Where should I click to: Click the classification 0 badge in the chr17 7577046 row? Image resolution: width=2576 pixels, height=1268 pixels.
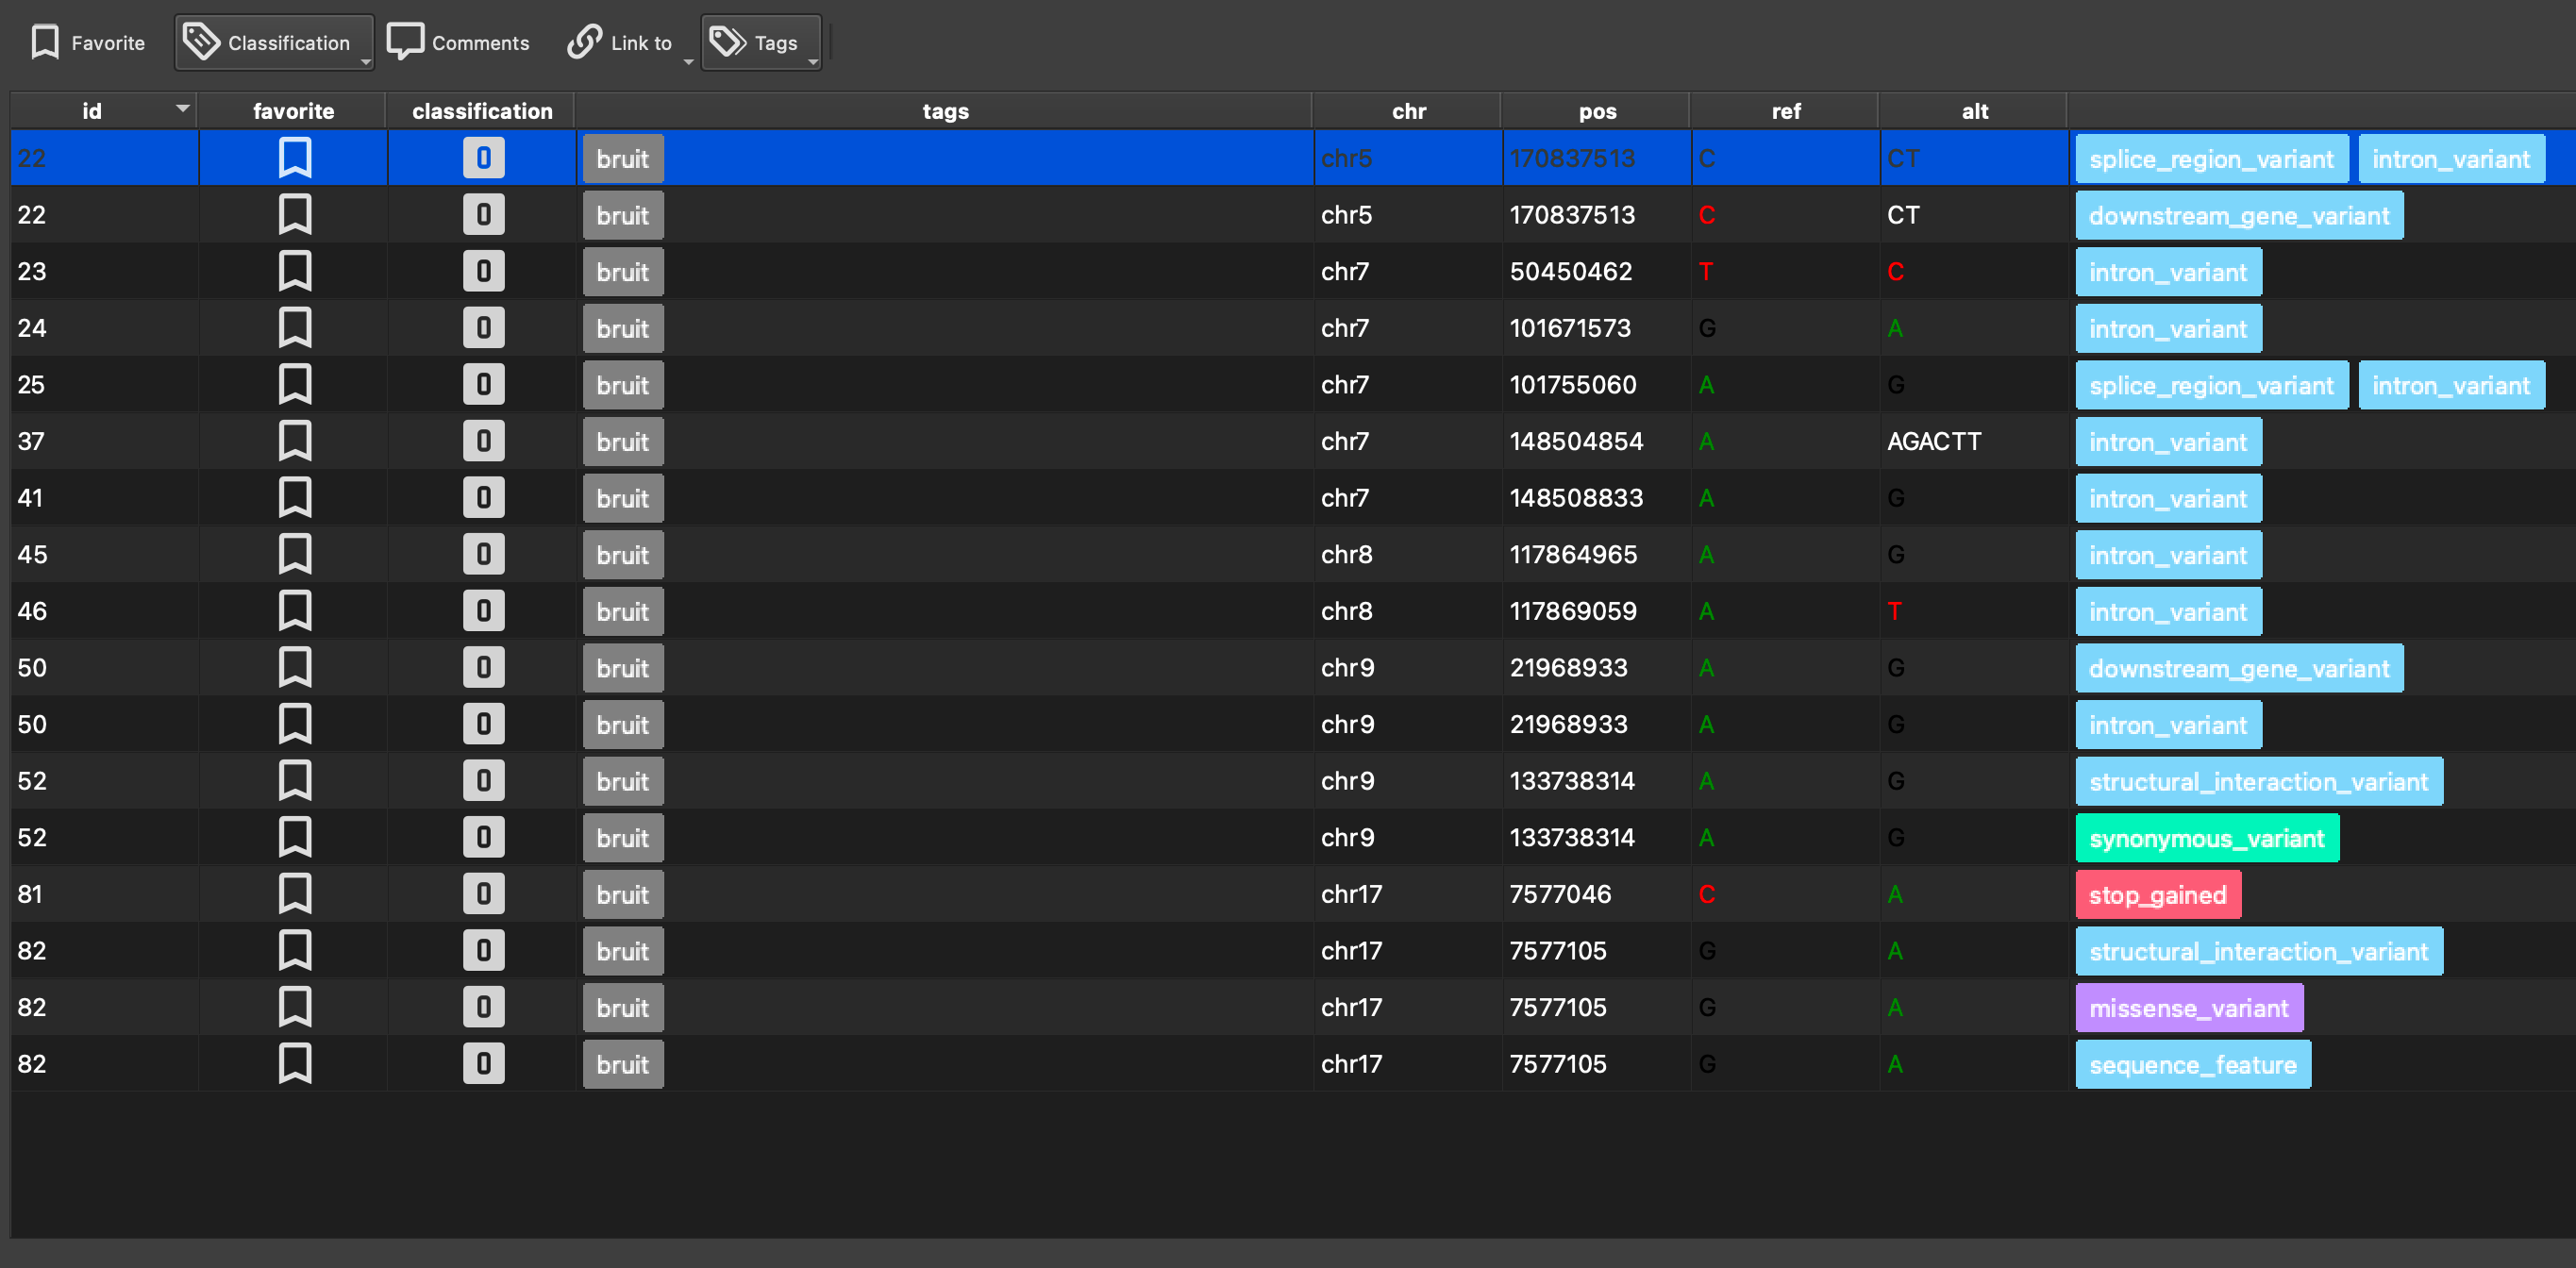pos(483,894)
